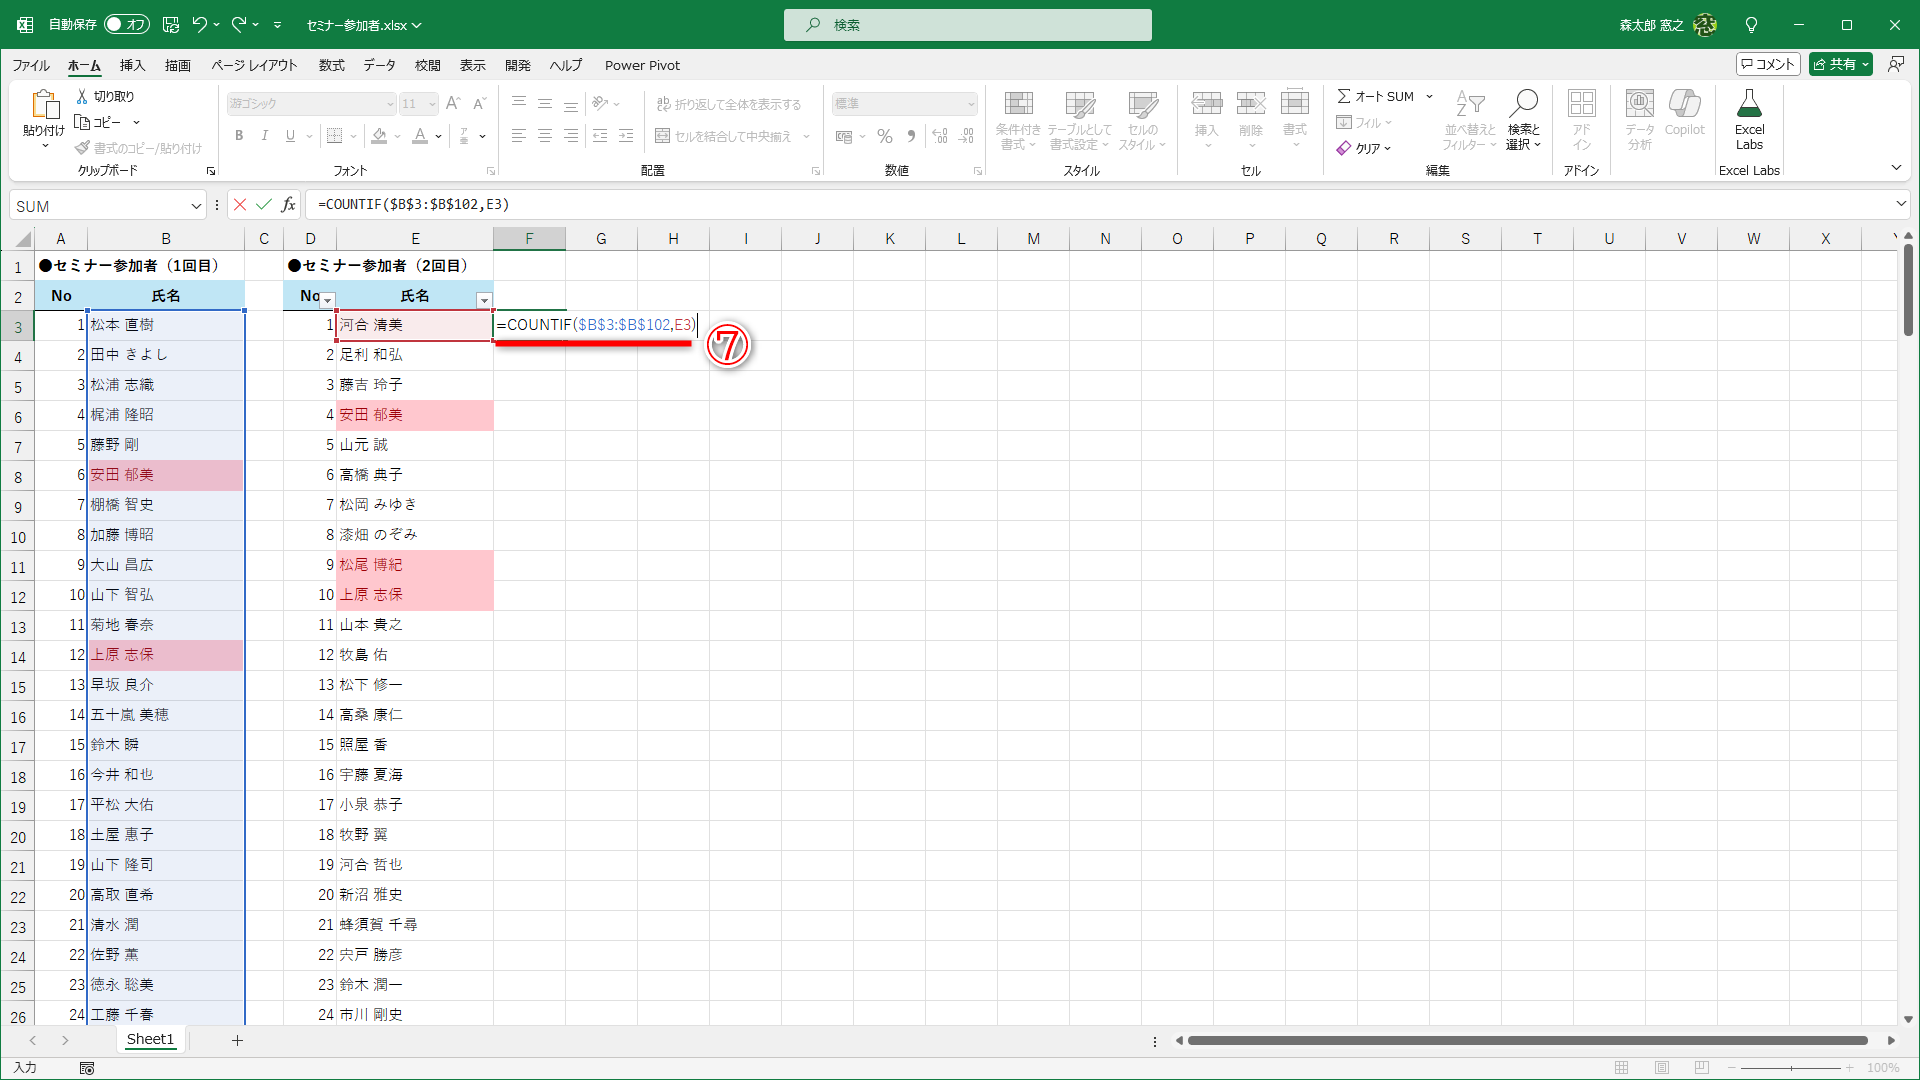Launch Excel Labs add-in

pyautogui.click(x=1749, y=120)
